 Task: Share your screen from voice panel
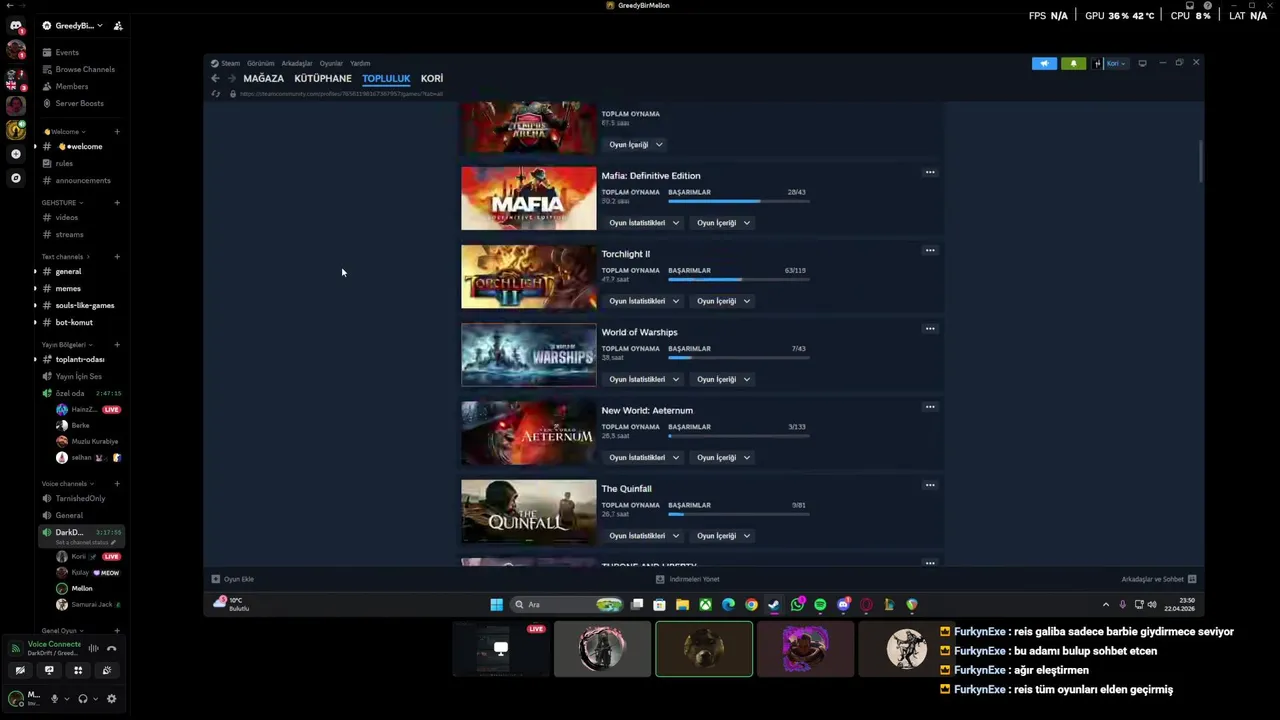pos(49,671)
